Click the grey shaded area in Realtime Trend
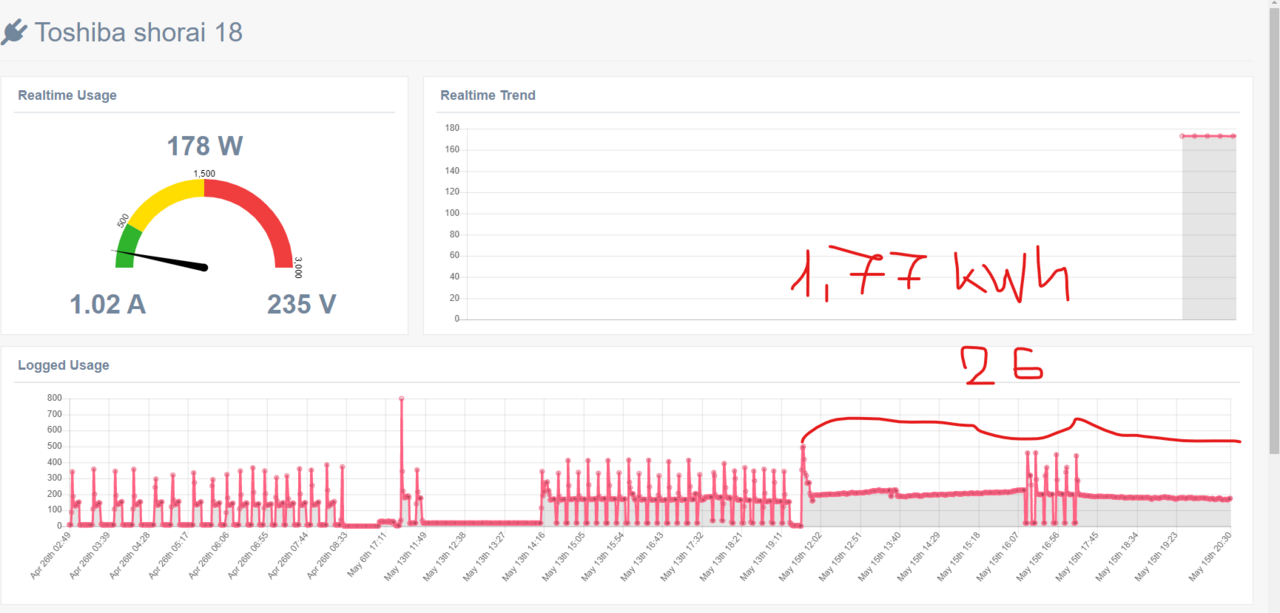Image resolution: width=1280 pixels, height=613 pixels. click(1209, 230)
